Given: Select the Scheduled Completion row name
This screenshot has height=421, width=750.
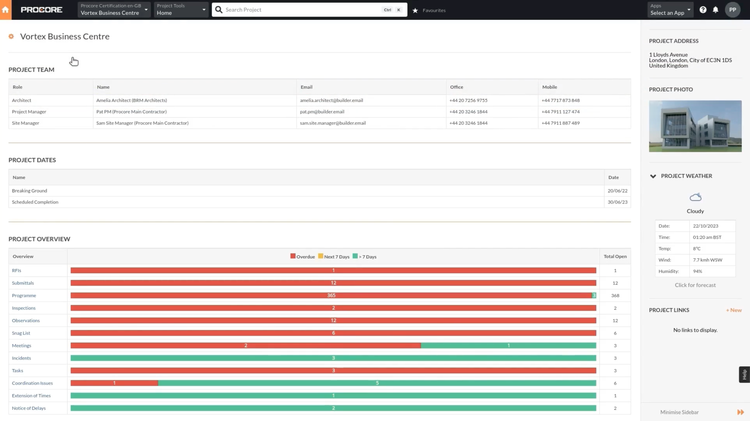Looking at the screenshot, I should [35, 202].
